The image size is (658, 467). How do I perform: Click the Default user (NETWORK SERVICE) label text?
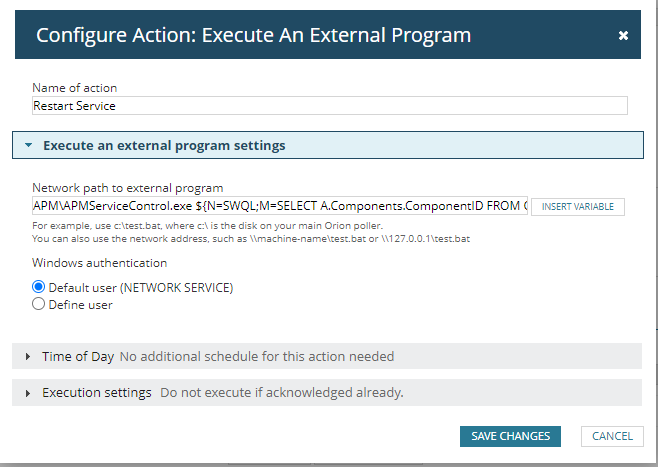[141, 287]
